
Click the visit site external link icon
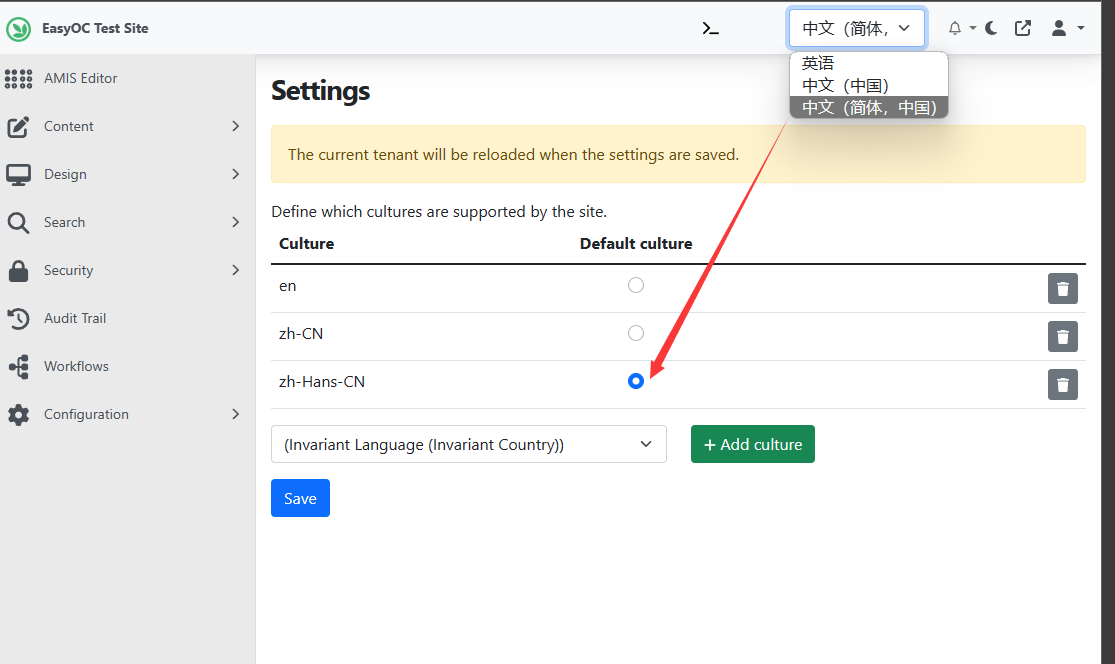1022,28
